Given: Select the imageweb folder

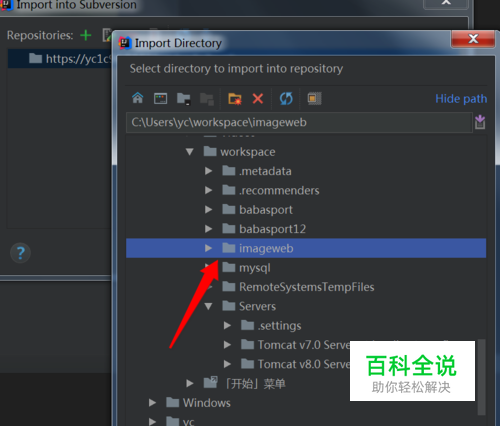Looking at the screenshot, I should point(306,248).
